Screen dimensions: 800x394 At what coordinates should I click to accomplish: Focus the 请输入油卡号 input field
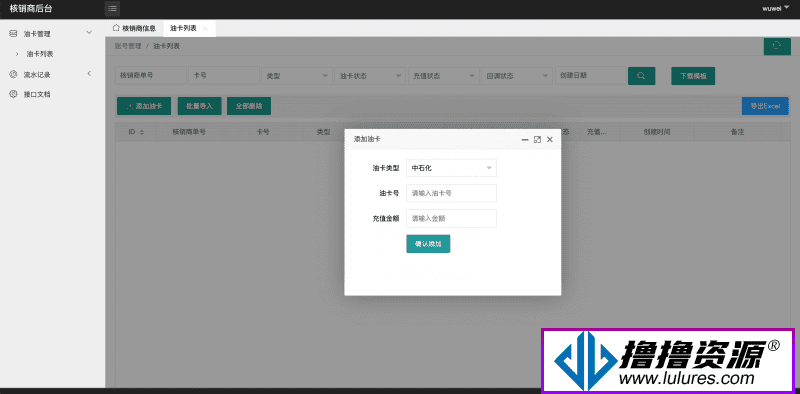click(452, 193)
